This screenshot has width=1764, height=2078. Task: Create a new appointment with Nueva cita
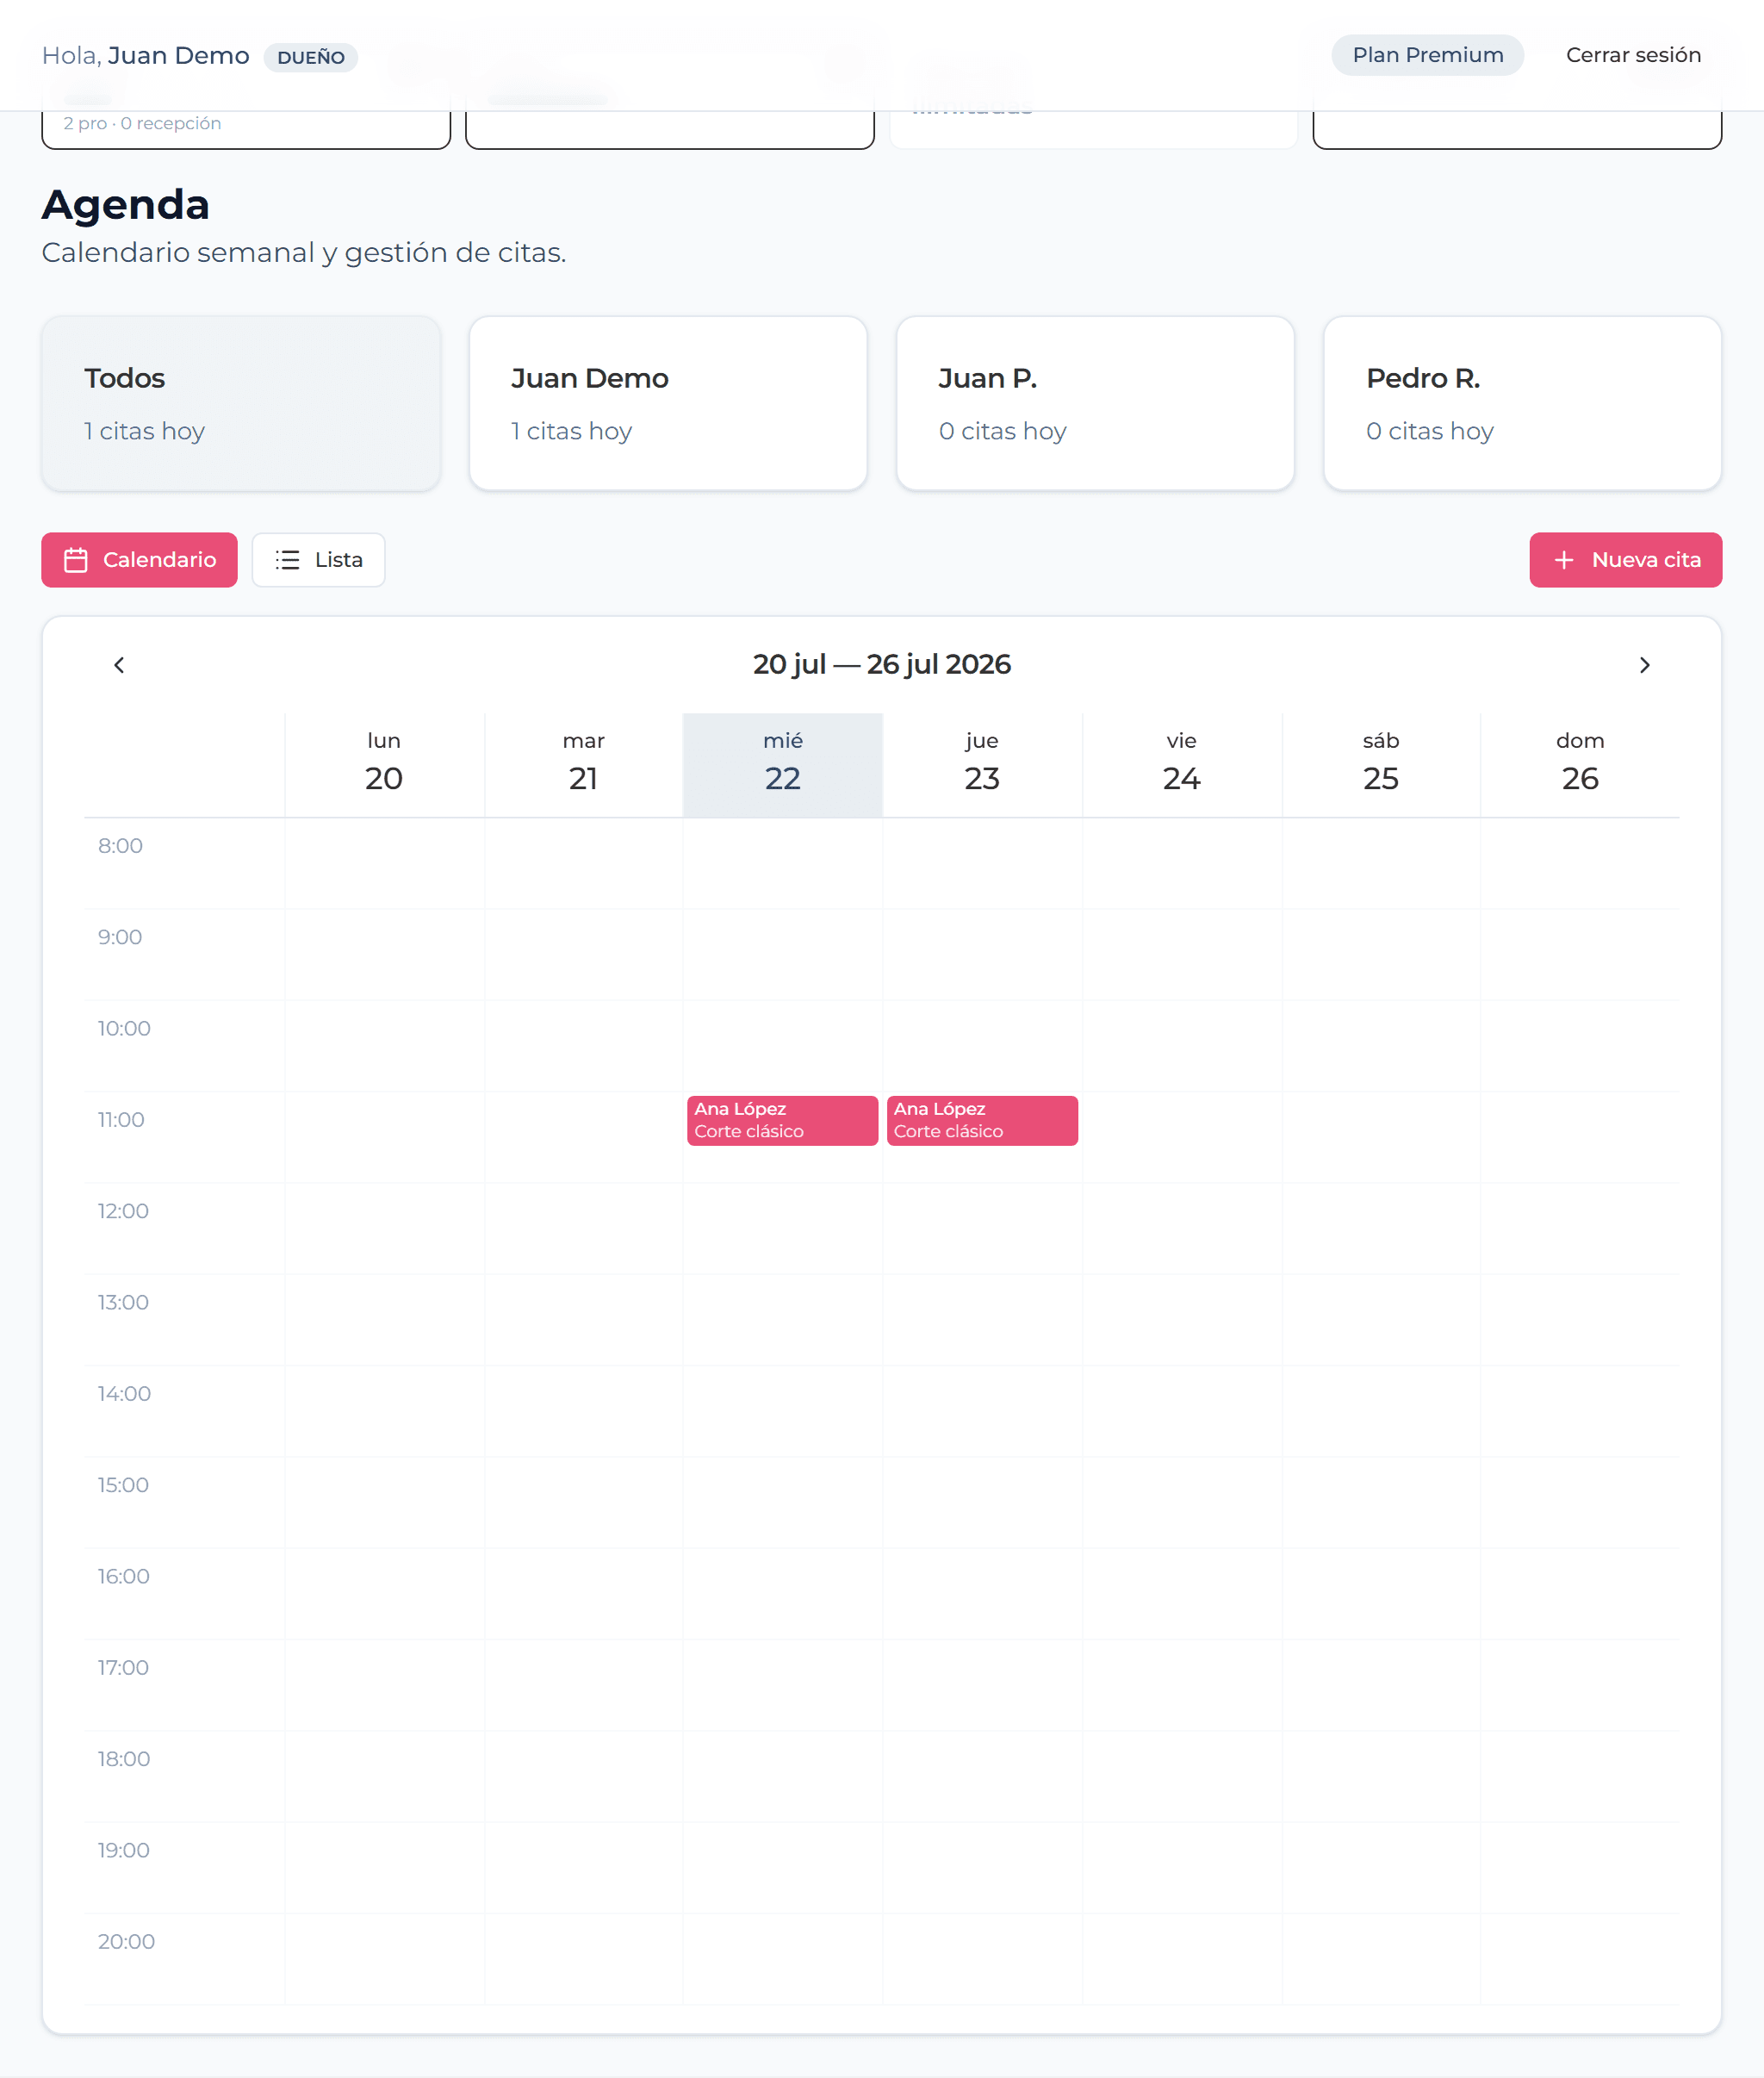point(1625,560)
